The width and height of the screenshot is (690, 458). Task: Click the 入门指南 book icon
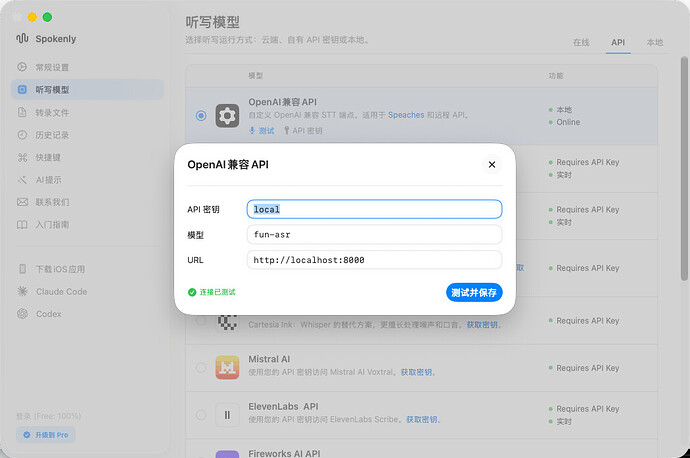(22, 224)
